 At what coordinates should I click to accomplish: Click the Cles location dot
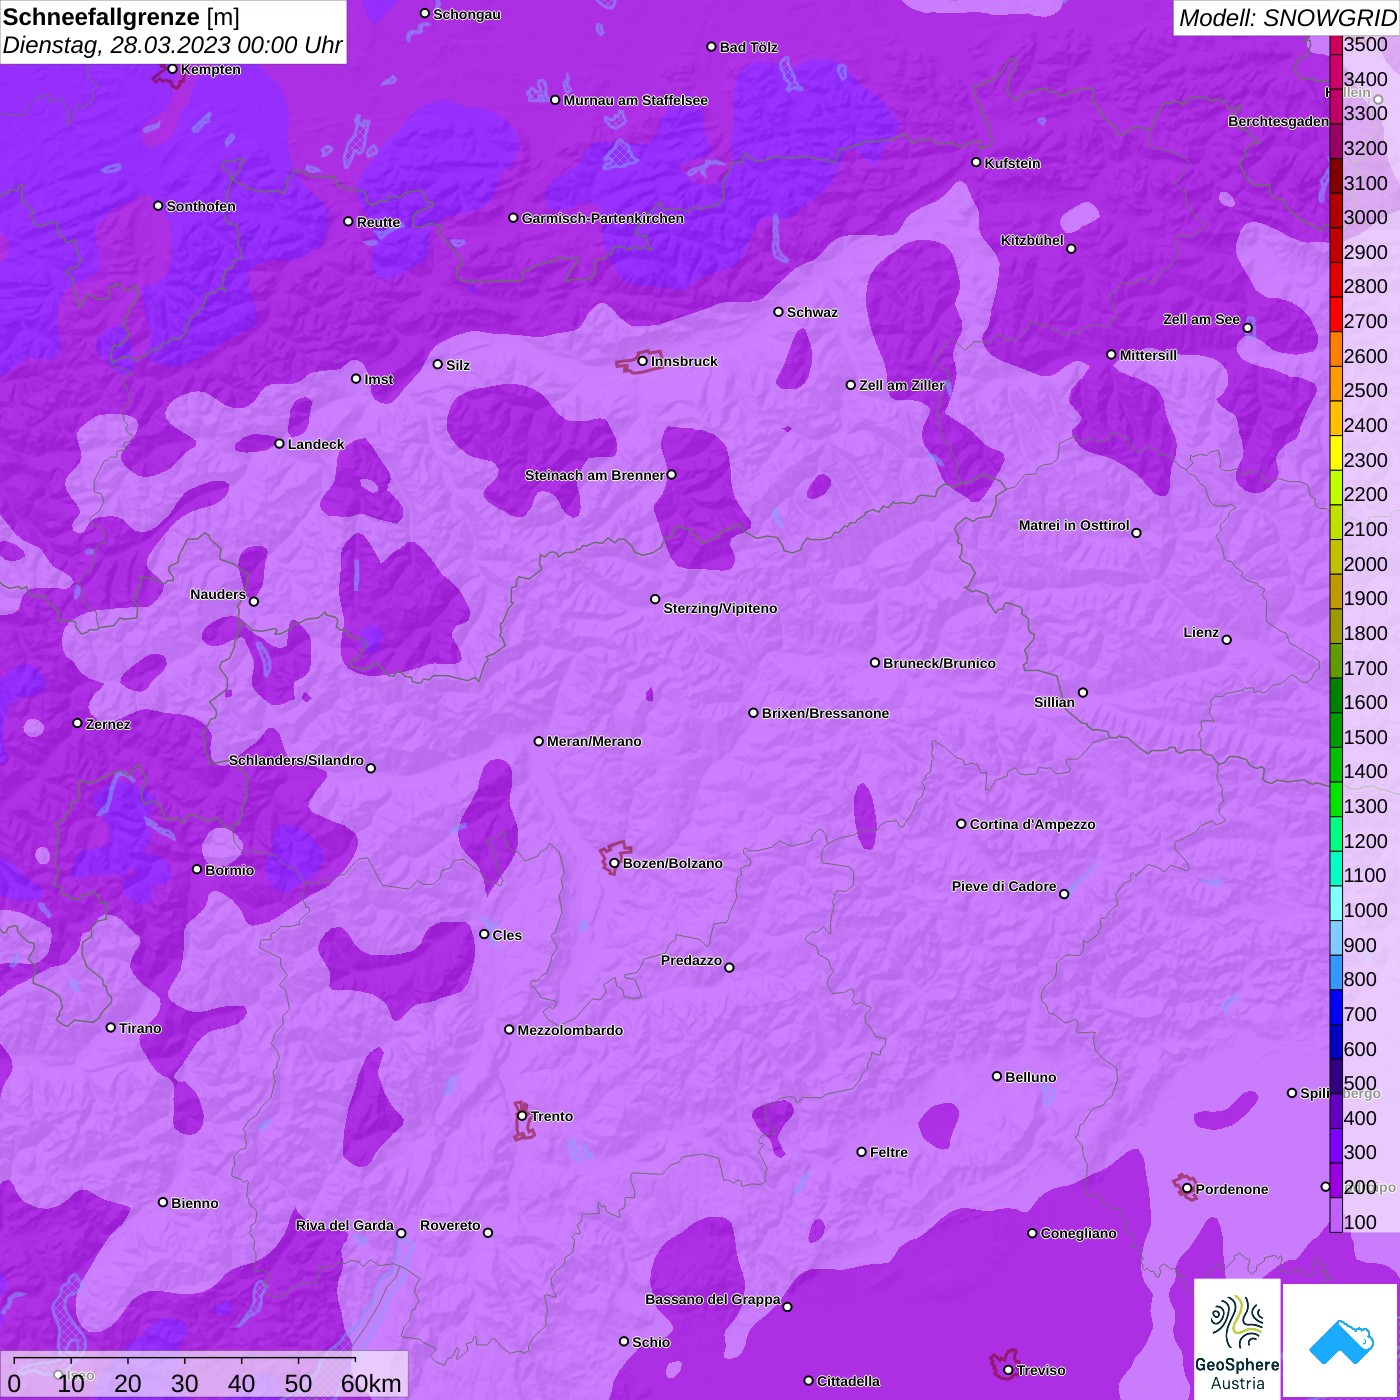pos(484,934)
